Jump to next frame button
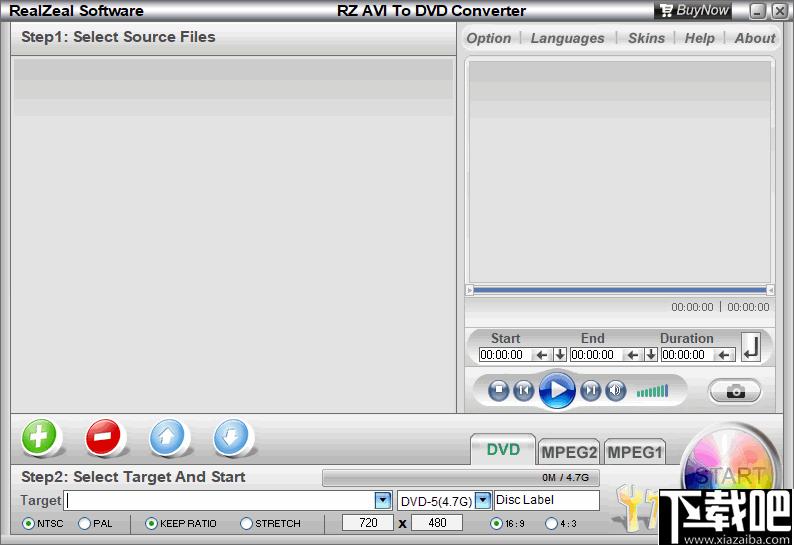 590,391
